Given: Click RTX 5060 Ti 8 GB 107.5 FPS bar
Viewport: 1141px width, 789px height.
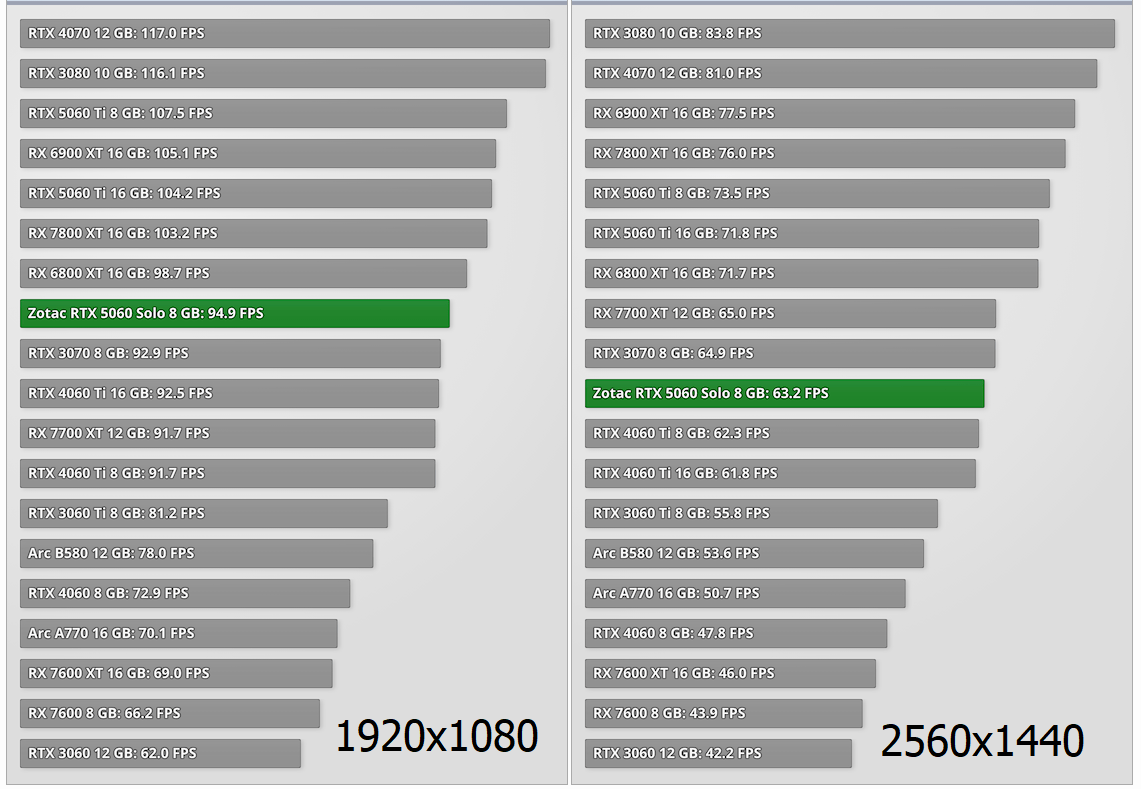Looking at the screenshot, I should point(263,114).
